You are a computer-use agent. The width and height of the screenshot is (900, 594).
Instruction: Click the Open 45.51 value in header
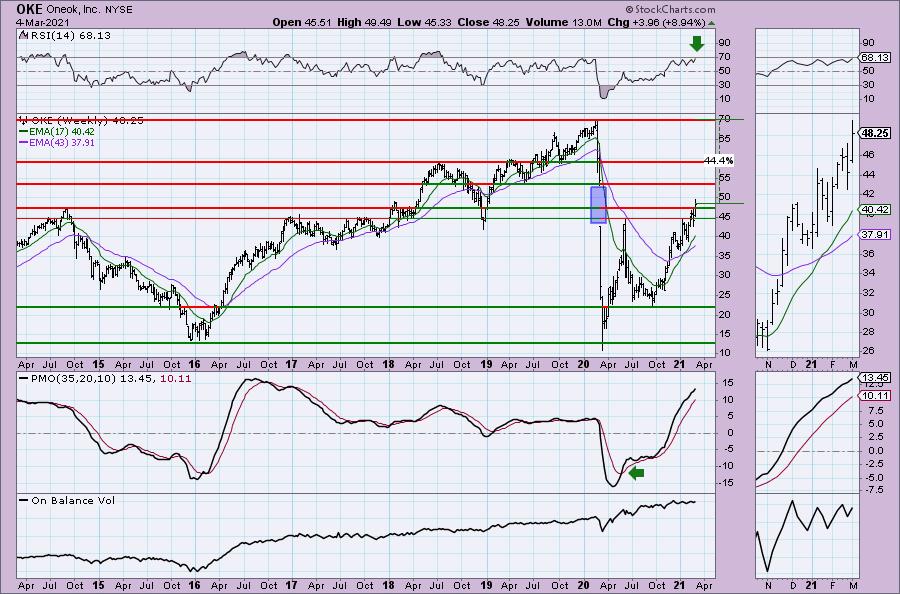302,22
